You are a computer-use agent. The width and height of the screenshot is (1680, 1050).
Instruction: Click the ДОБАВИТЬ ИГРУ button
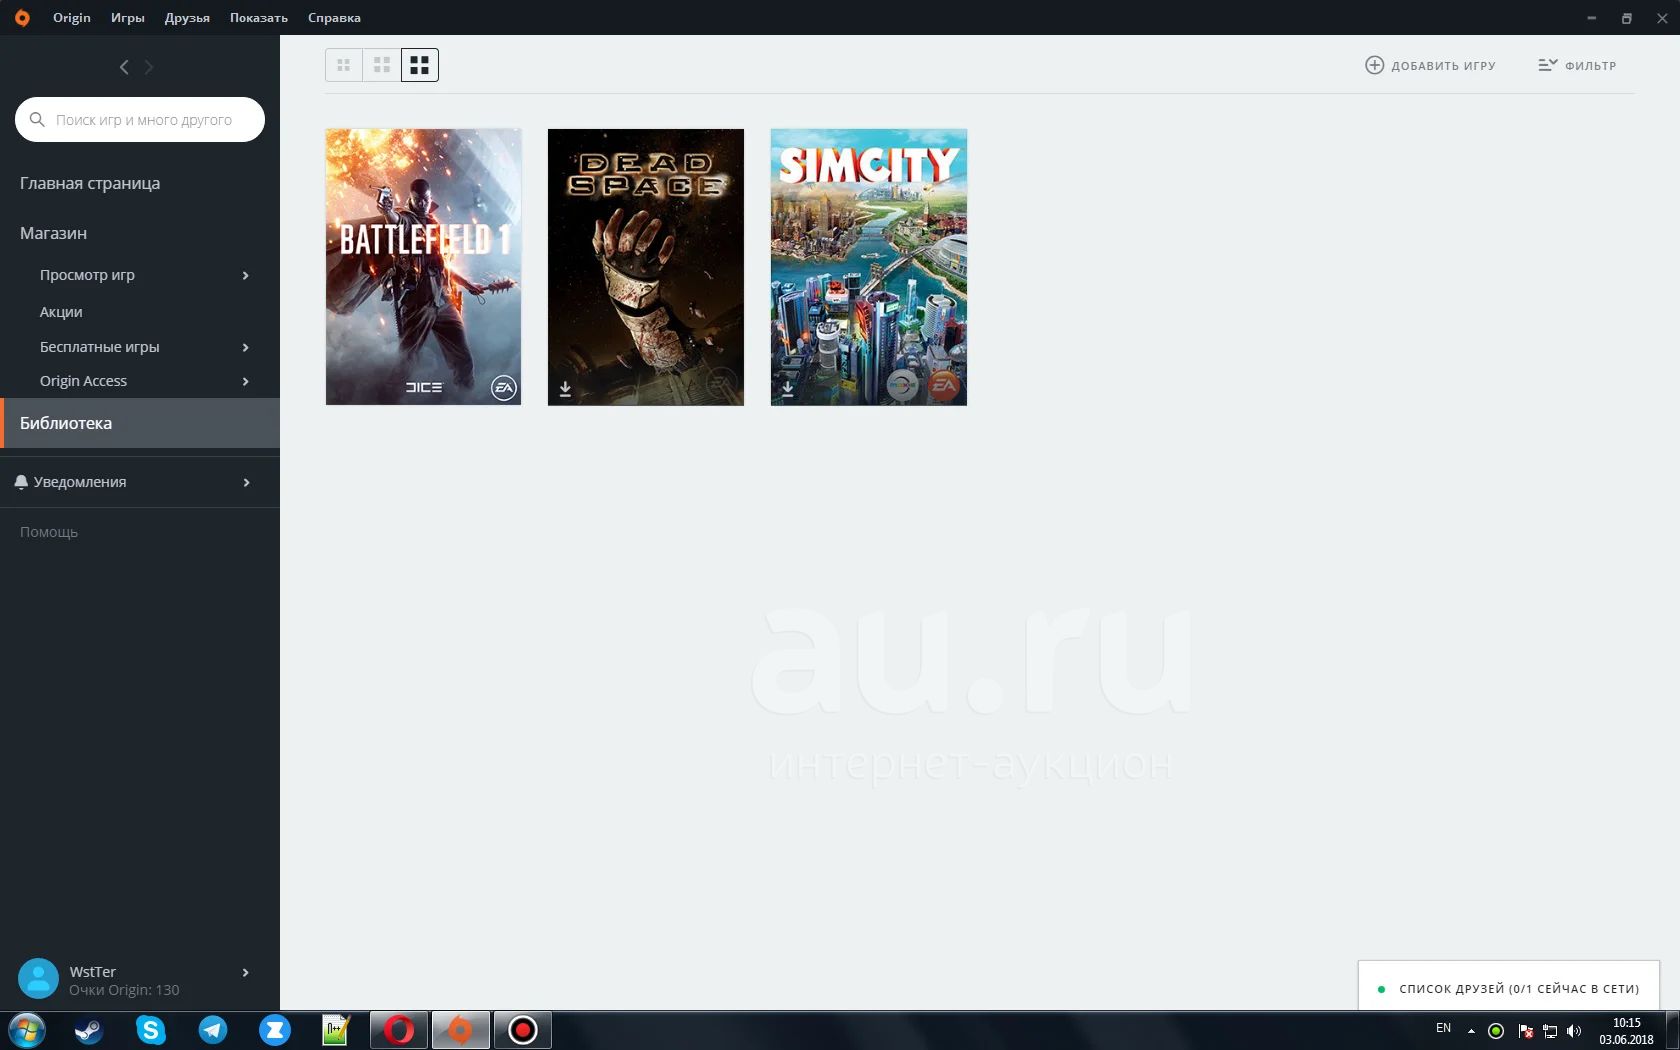1430,65
